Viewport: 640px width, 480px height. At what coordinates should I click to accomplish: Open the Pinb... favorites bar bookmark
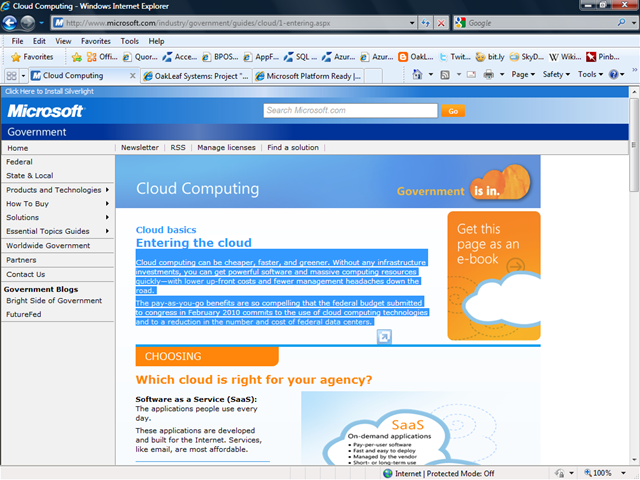click(x=603, y=57)
